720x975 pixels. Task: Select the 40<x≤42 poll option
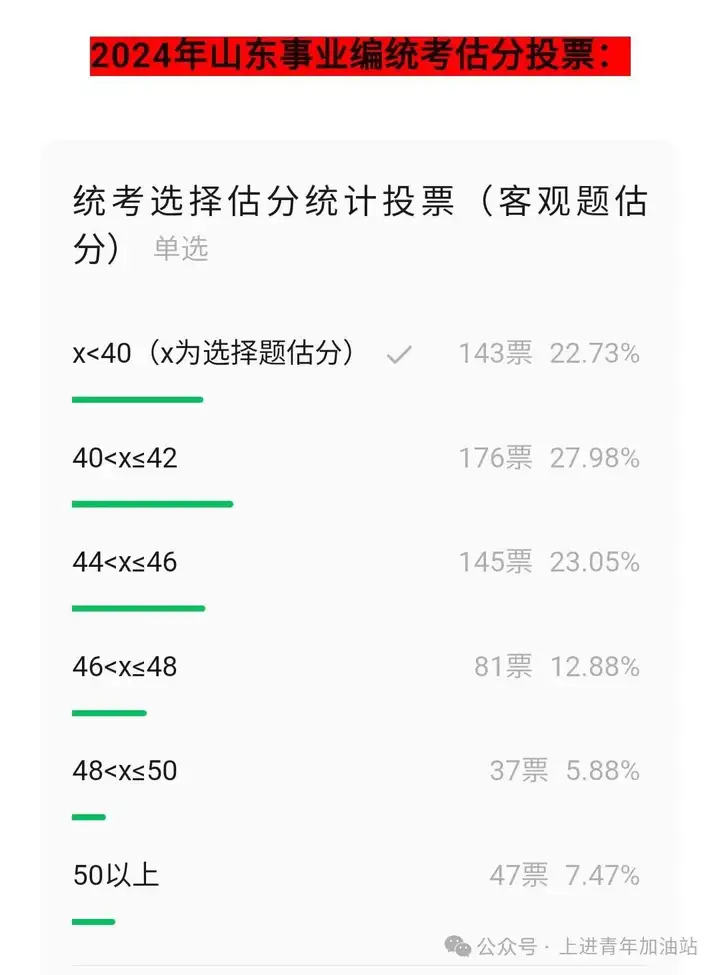357,476
